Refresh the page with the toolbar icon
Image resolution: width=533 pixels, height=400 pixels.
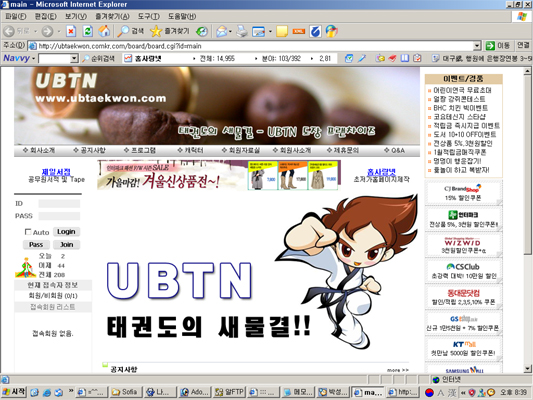88,32
